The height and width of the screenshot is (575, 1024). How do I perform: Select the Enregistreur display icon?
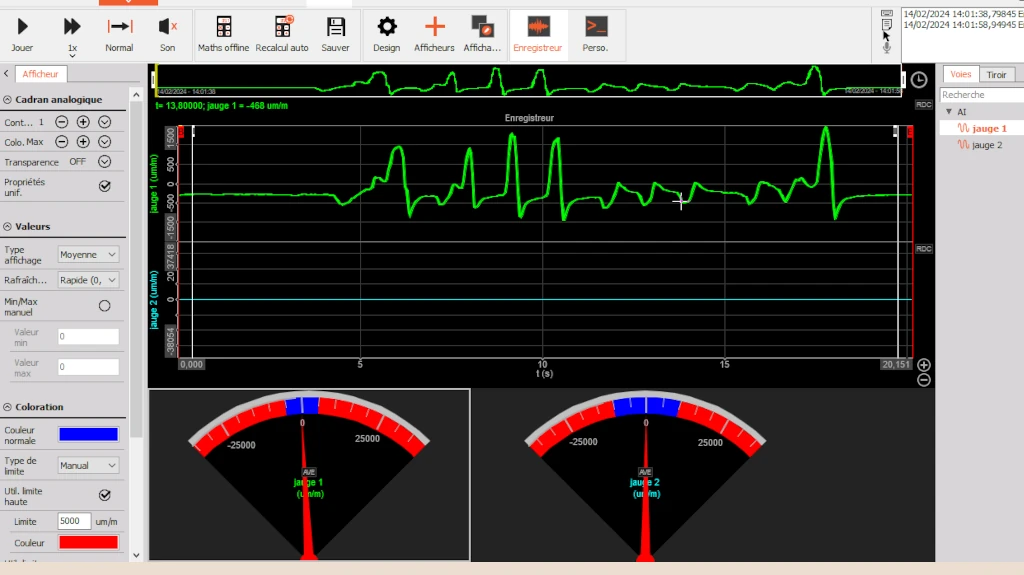538,28
